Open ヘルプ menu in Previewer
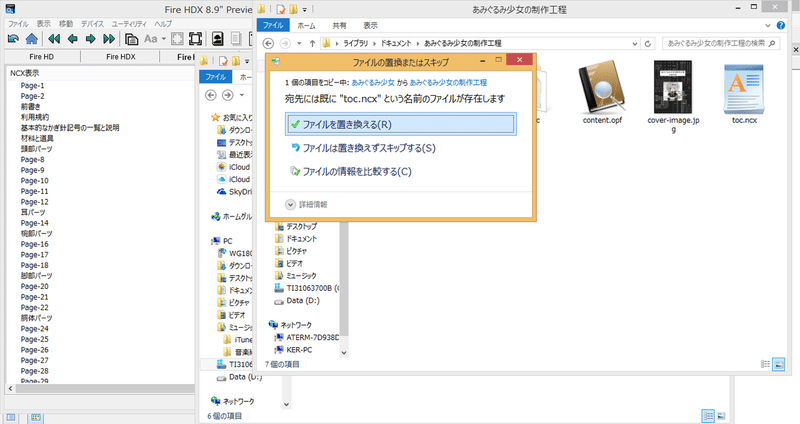The width and height of the screenshot is (800, 424). pyautogui.click(x=163, y=24)
